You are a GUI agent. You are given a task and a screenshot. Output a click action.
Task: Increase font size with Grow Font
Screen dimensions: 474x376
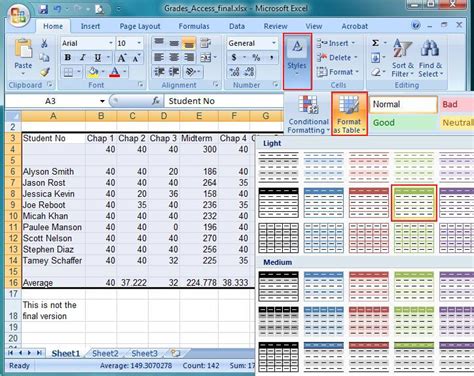pos(122,58)
